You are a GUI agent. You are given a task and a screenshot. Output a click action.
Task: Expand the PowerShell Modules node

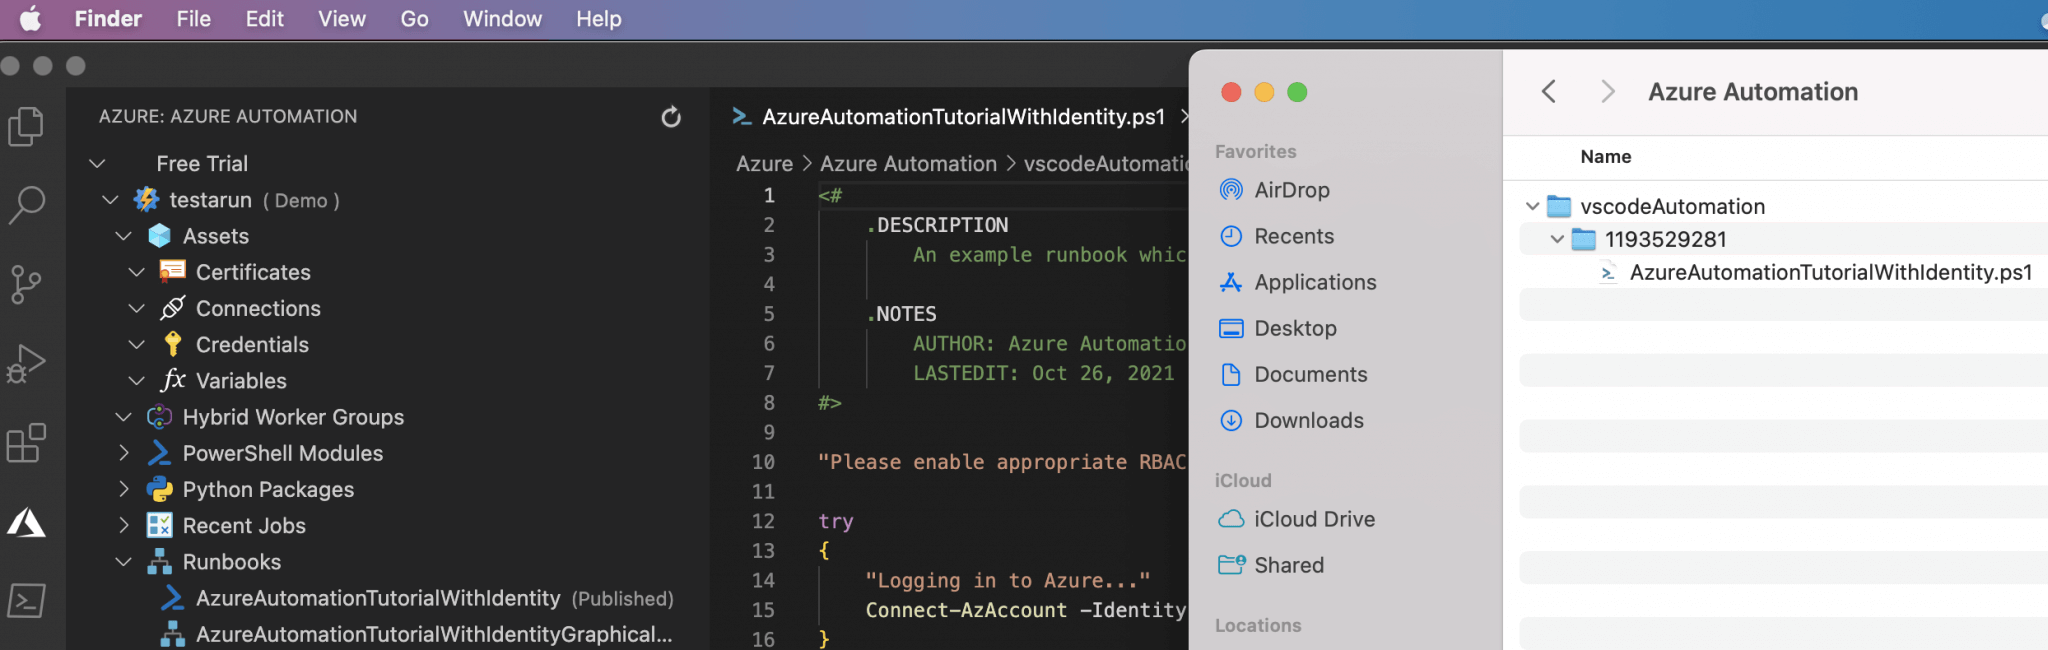coord(123,453)
